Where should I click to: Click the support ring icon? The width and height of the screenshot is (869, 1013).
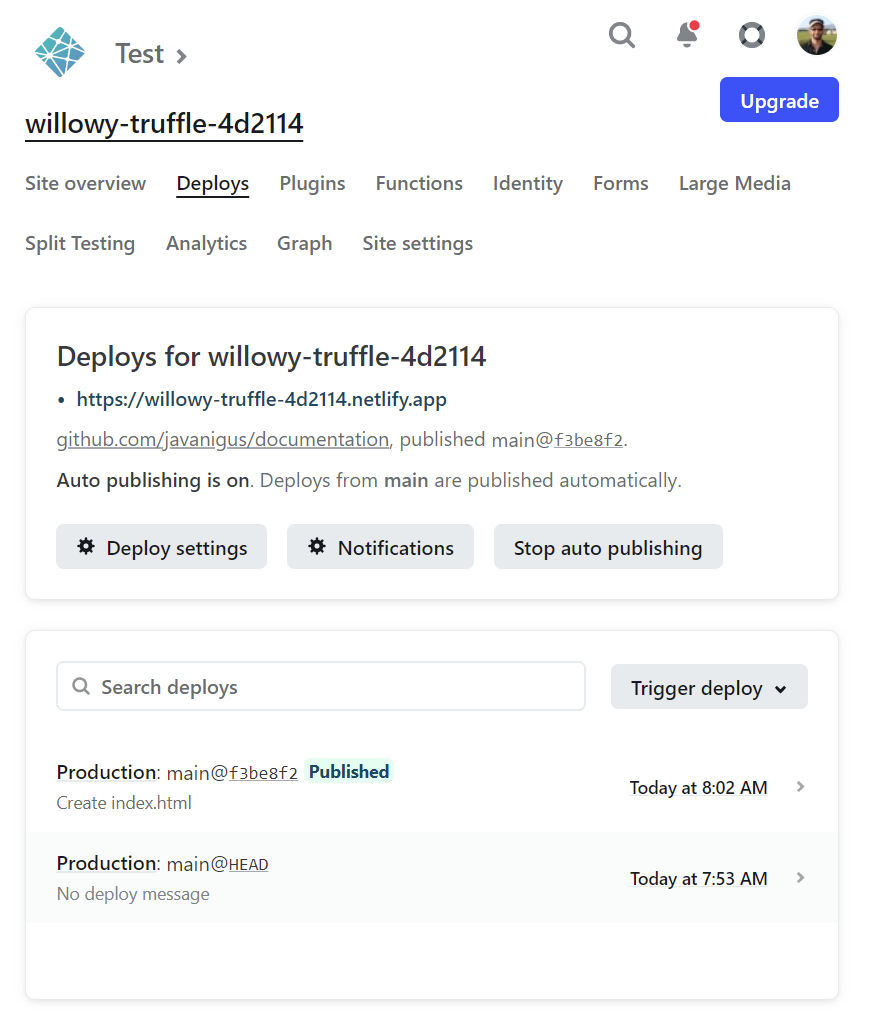tap(751, 35)
